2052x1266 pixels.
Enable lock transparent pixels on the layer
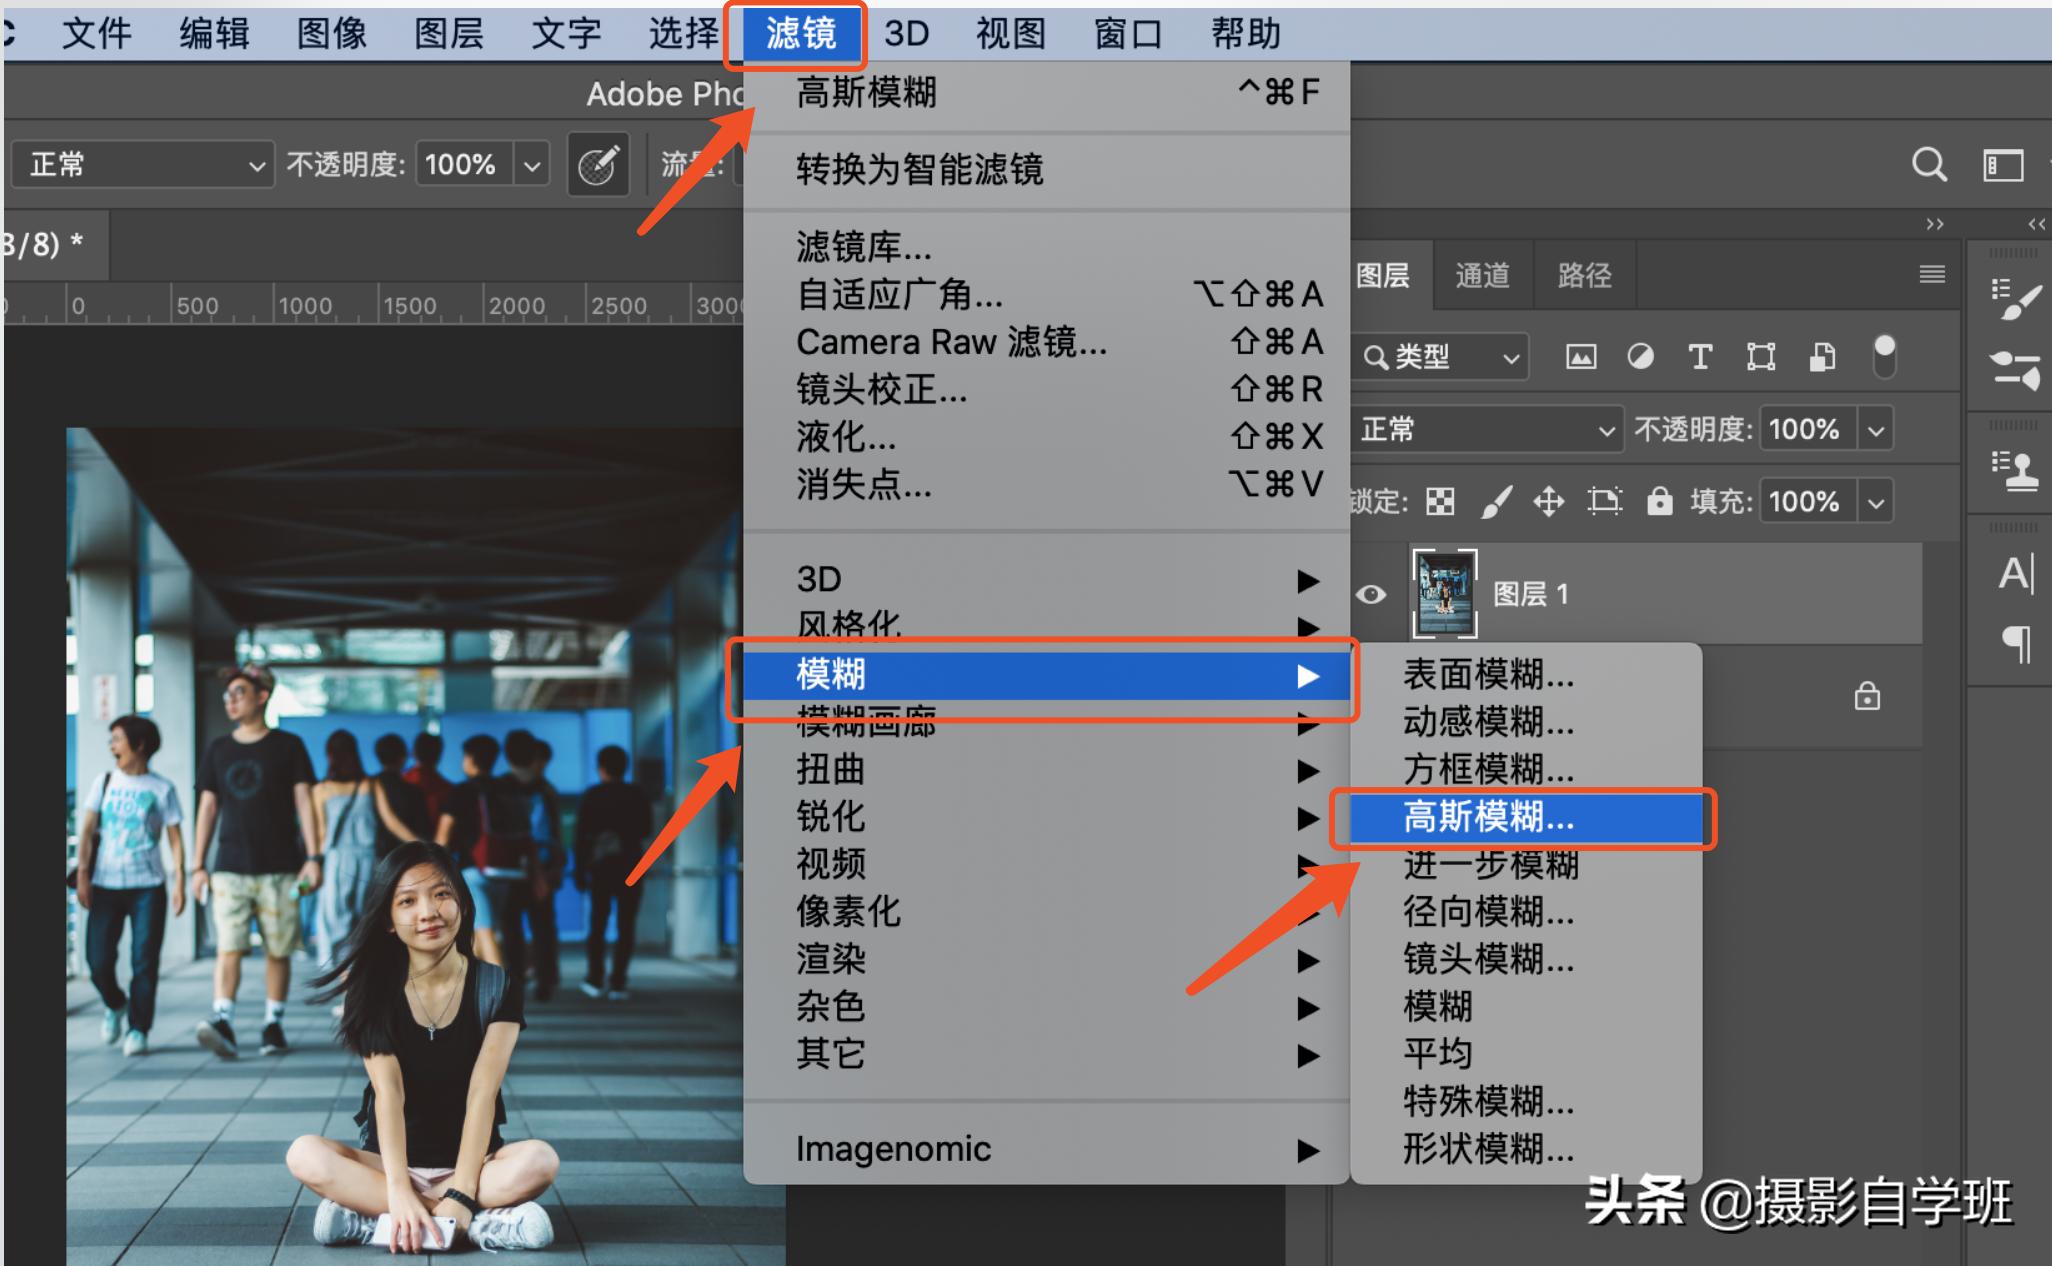1440,500
